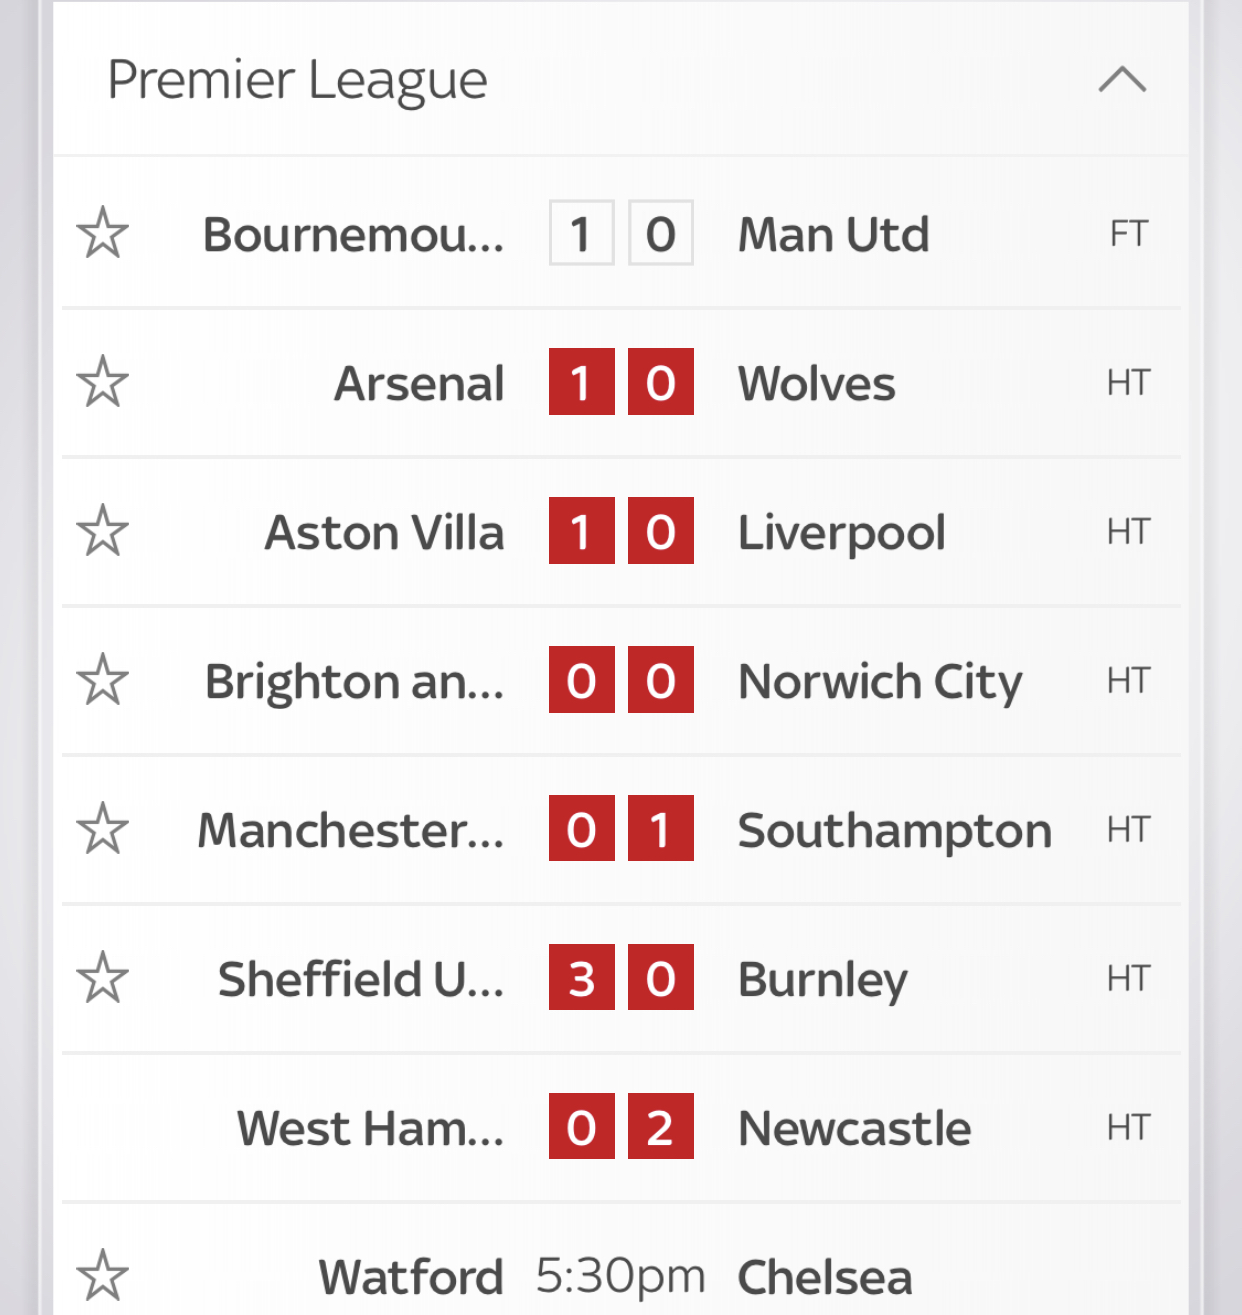
Task: Tap the Southampton team name
Action: tap(895, 832)
